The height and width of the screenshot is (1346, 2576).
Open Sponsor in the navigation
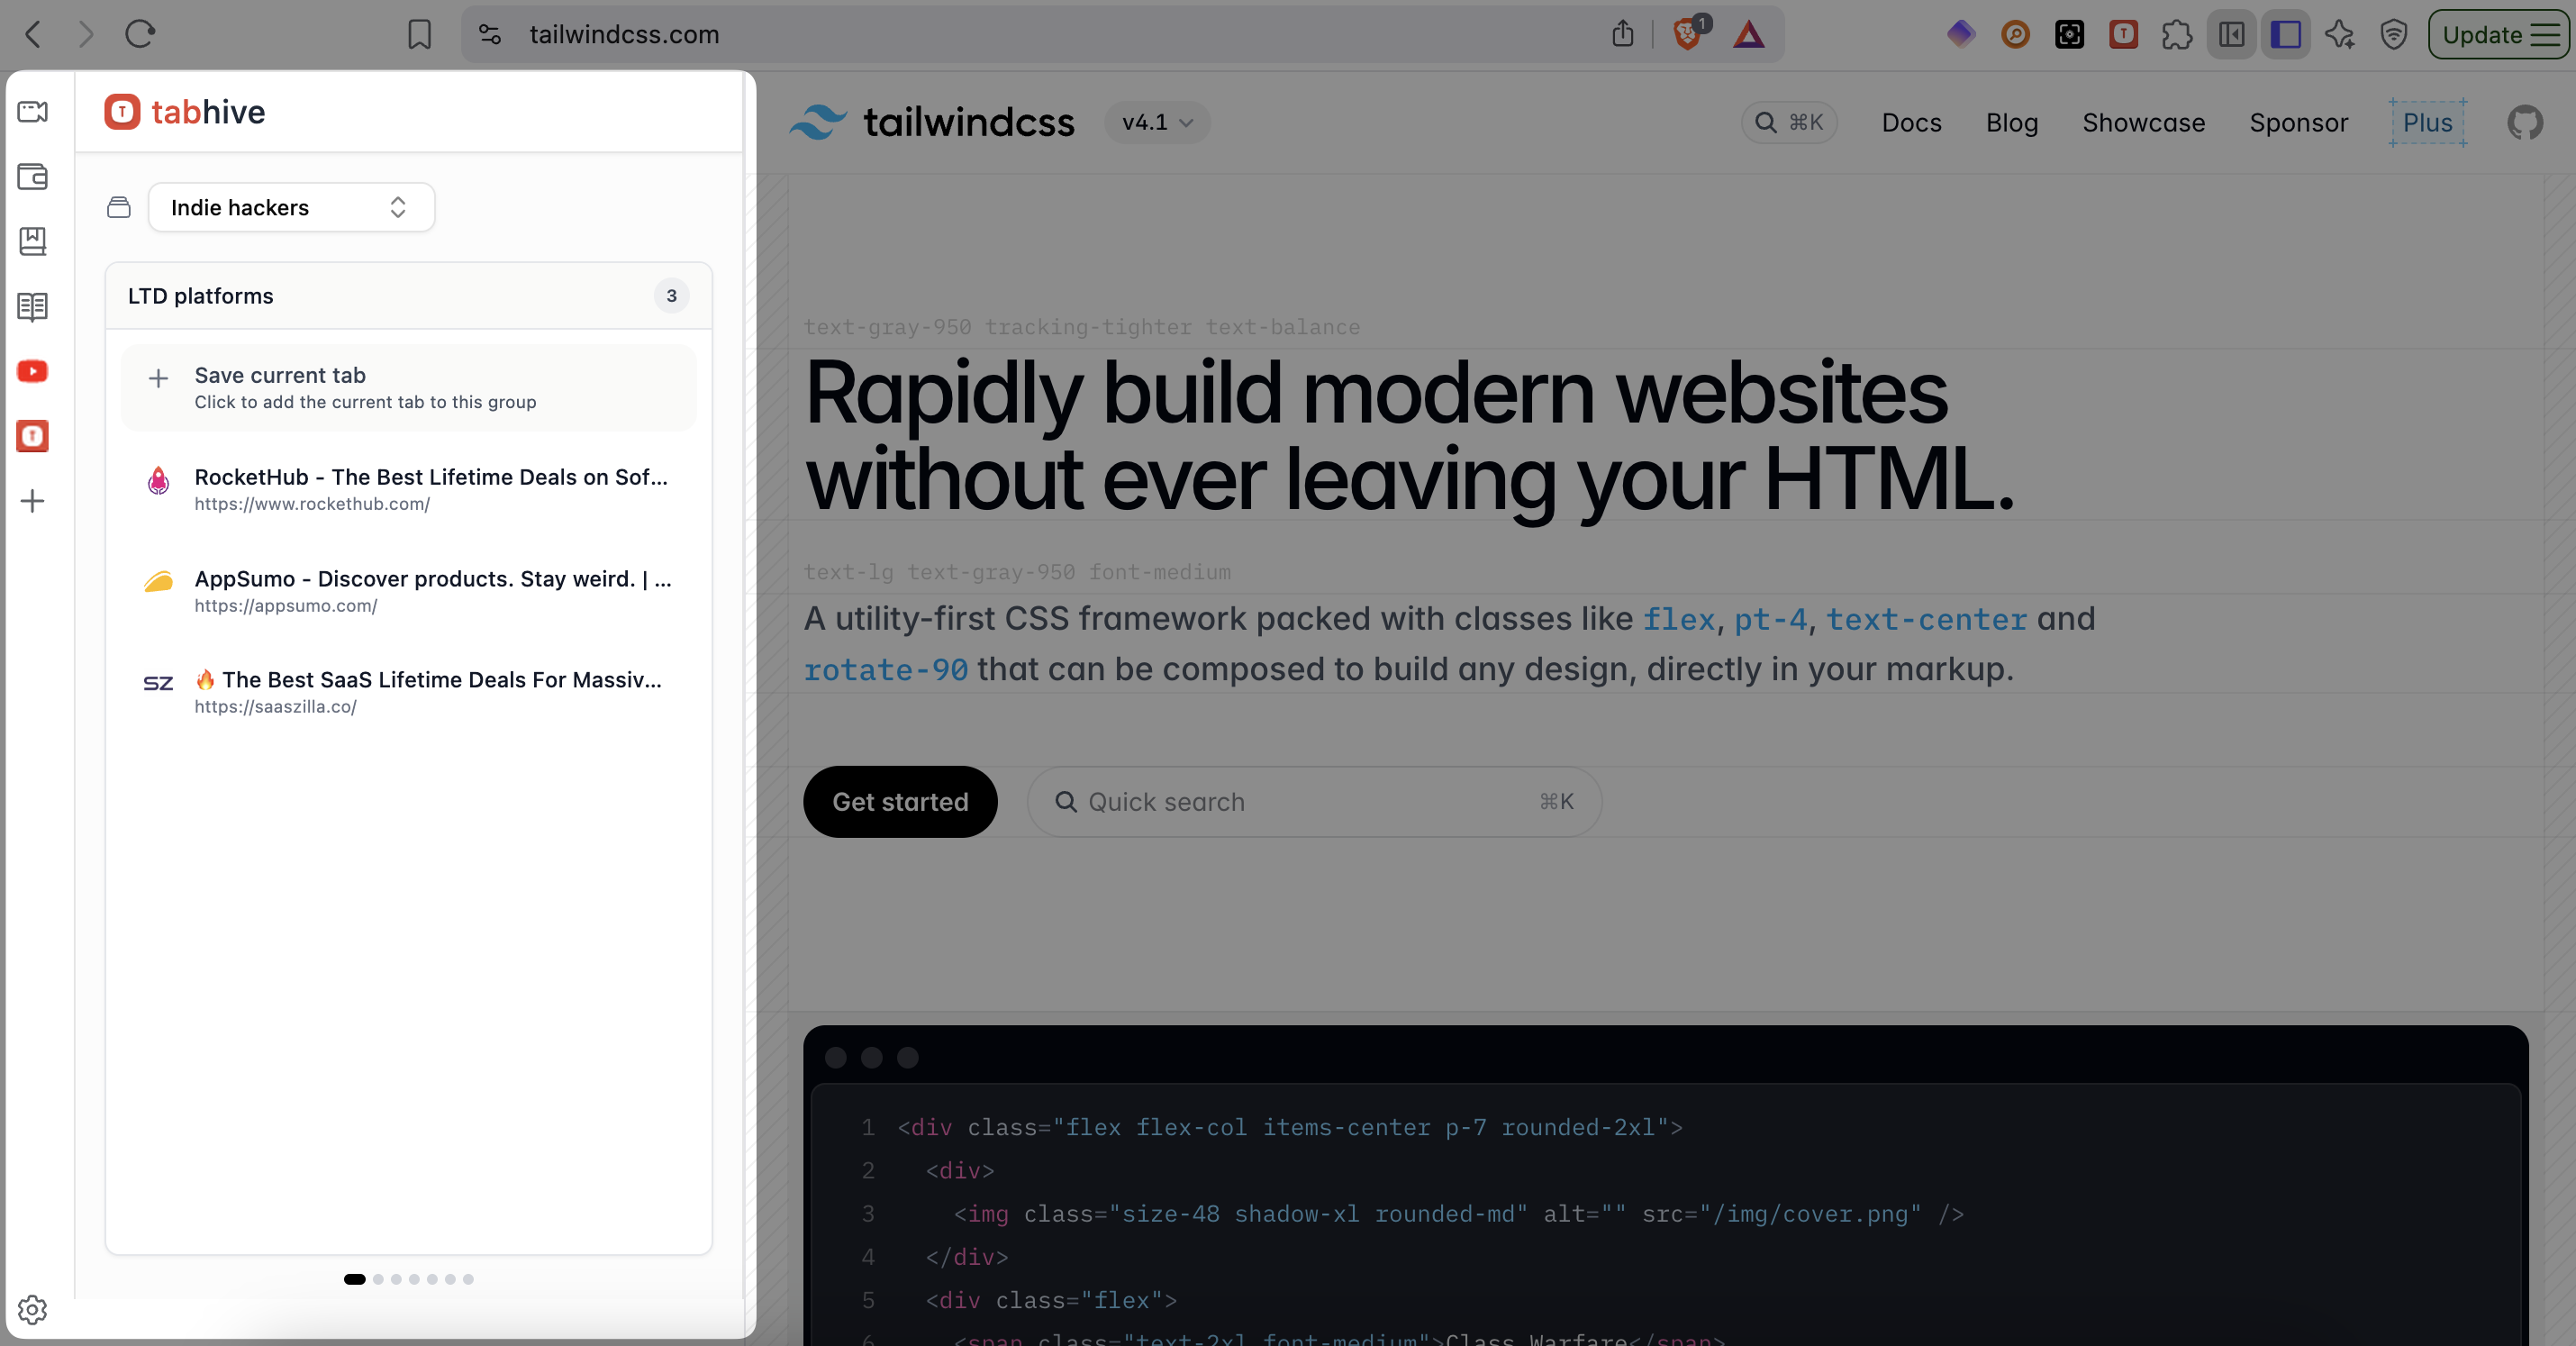click(x=2298, y=122)
